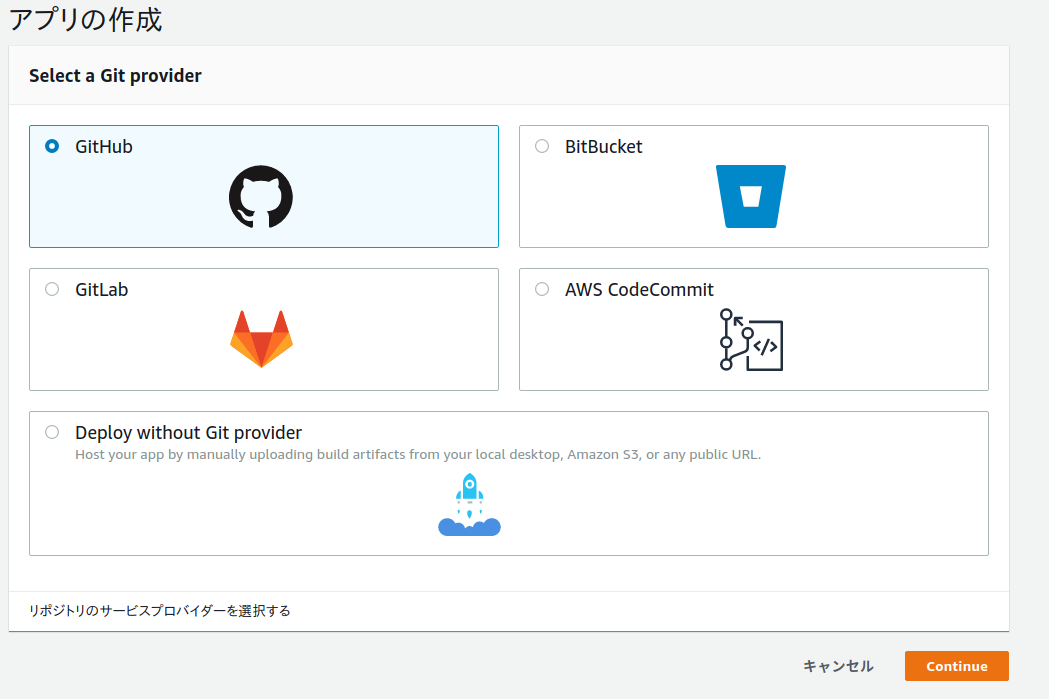The height and width of the screenshot is (699, 1049).
Task: Select the AWS CodeCommit radio button
Action: coord(541,289)
